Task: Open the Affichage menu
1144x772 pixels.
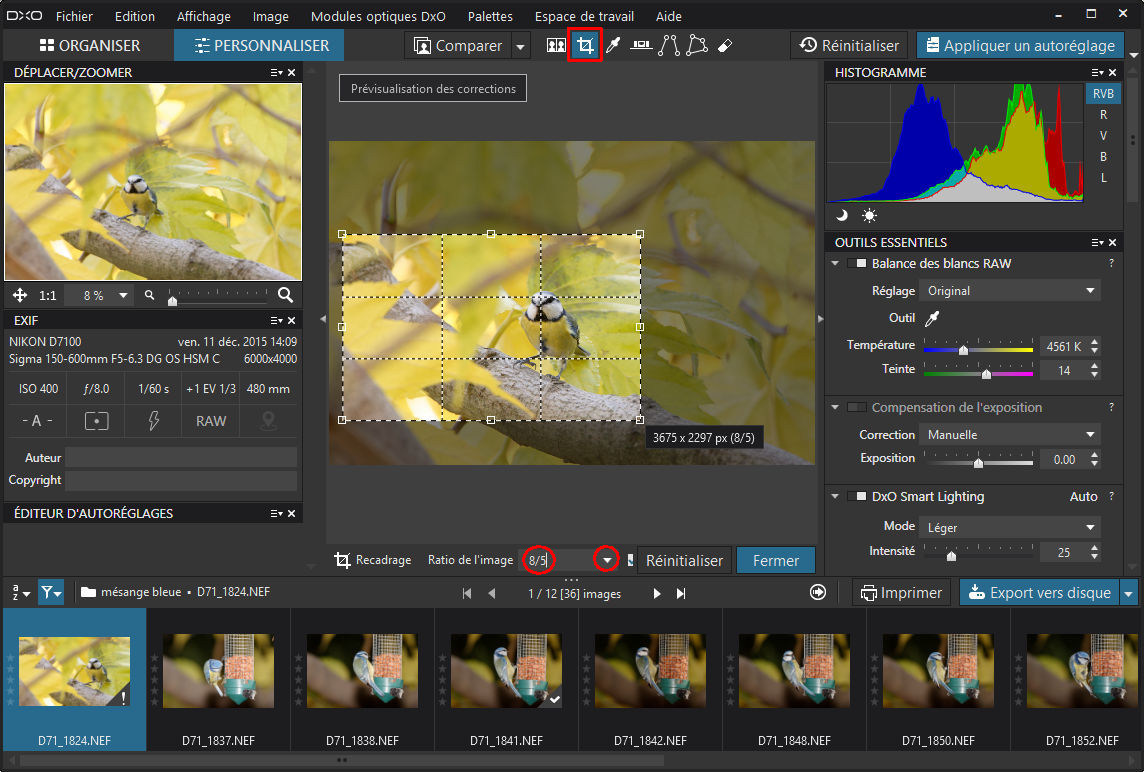Action: pos(204,16)
